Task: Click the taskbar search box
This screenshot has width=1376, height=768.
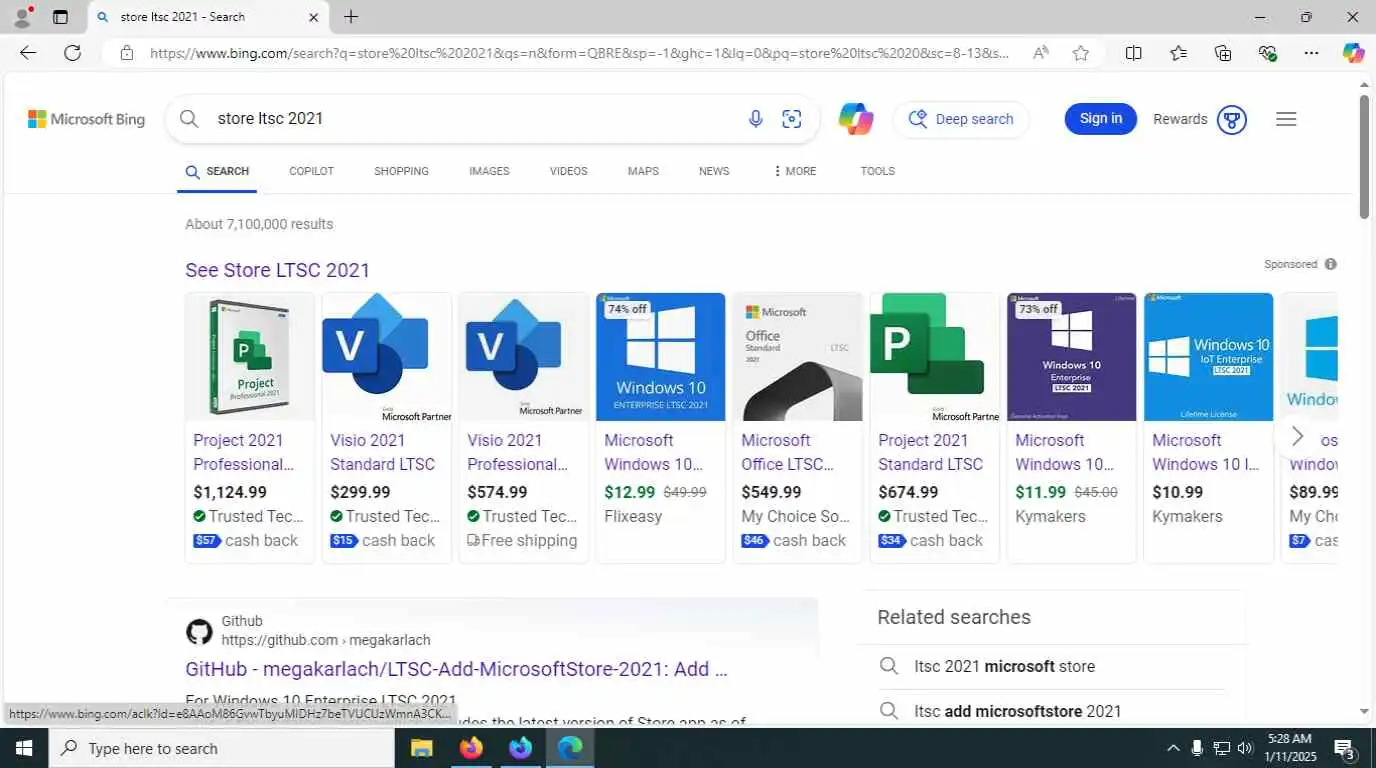Action: (x=221, y=748)
